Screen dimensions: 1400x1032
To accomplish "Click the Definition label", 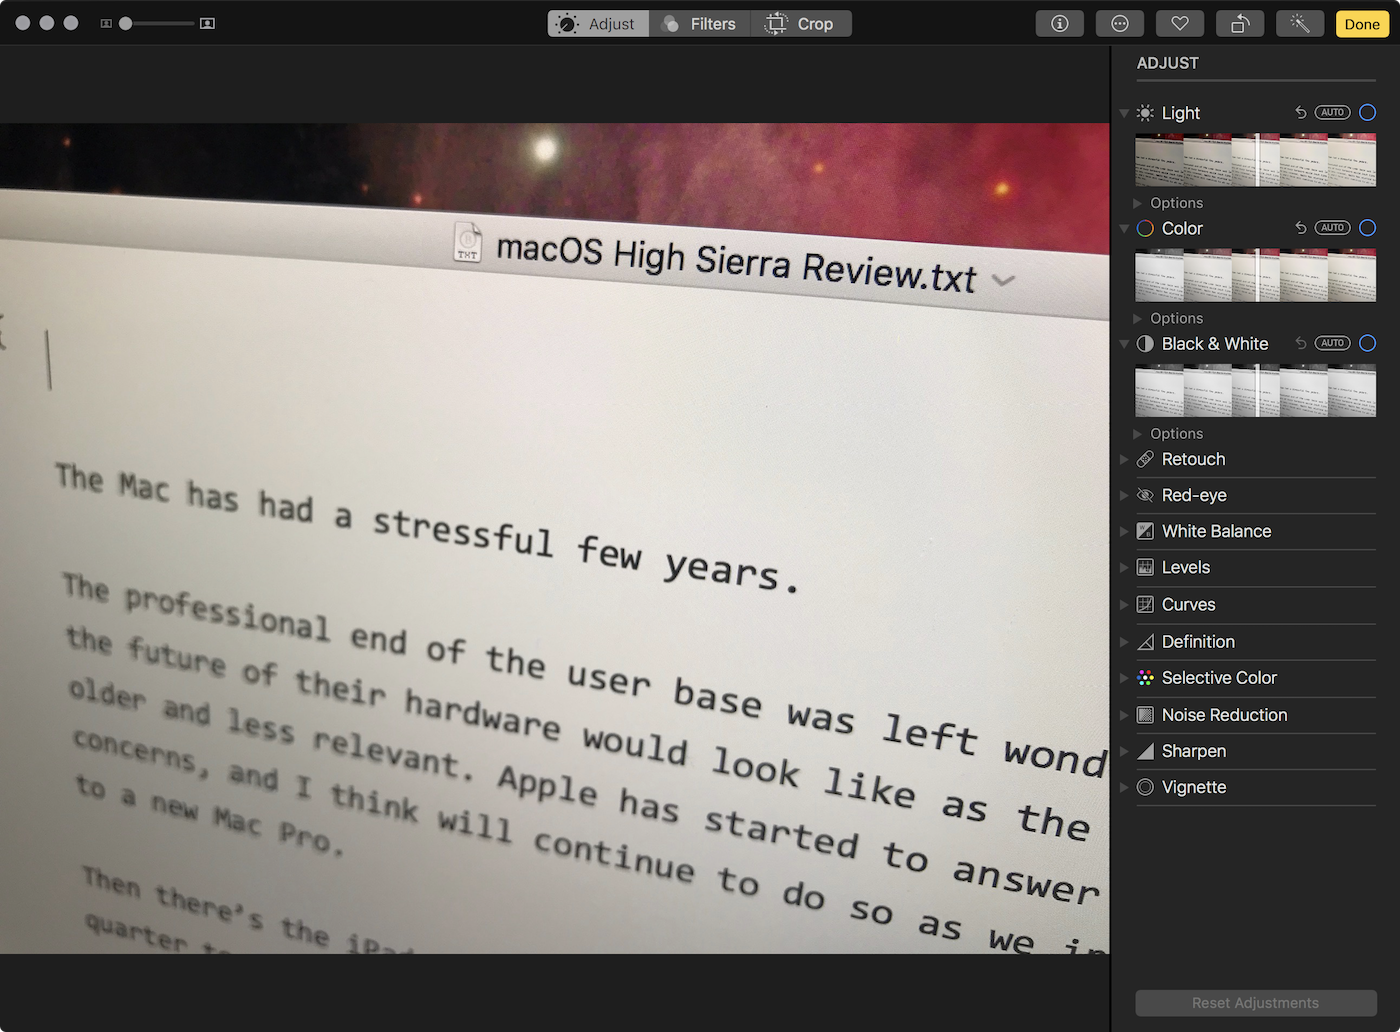I will [1198, 642].
